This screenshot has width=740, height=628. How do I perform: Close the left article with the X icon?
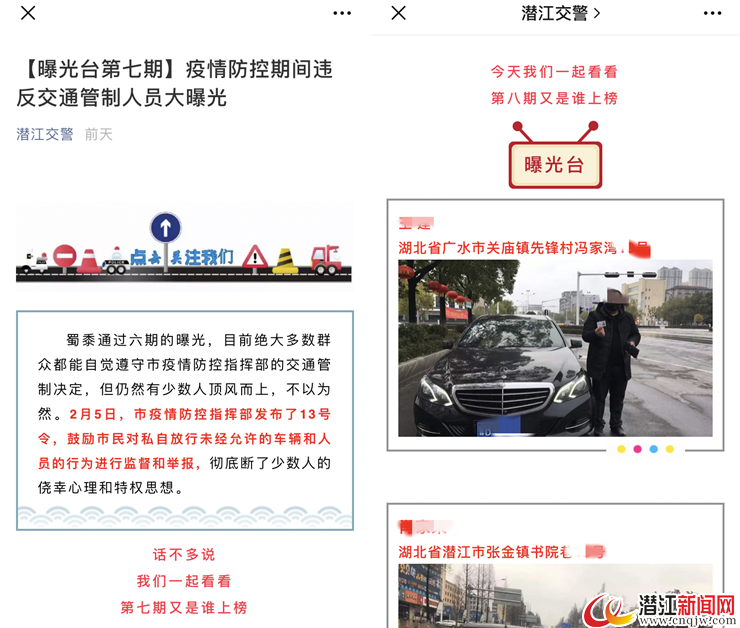pos(28,13)
